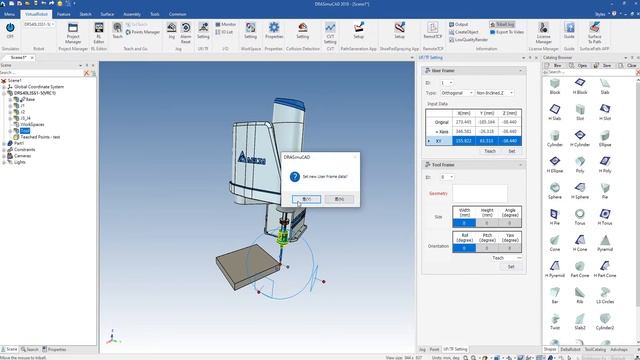Click Export To Video
The image size is (640, 360).
click(507, 32)
